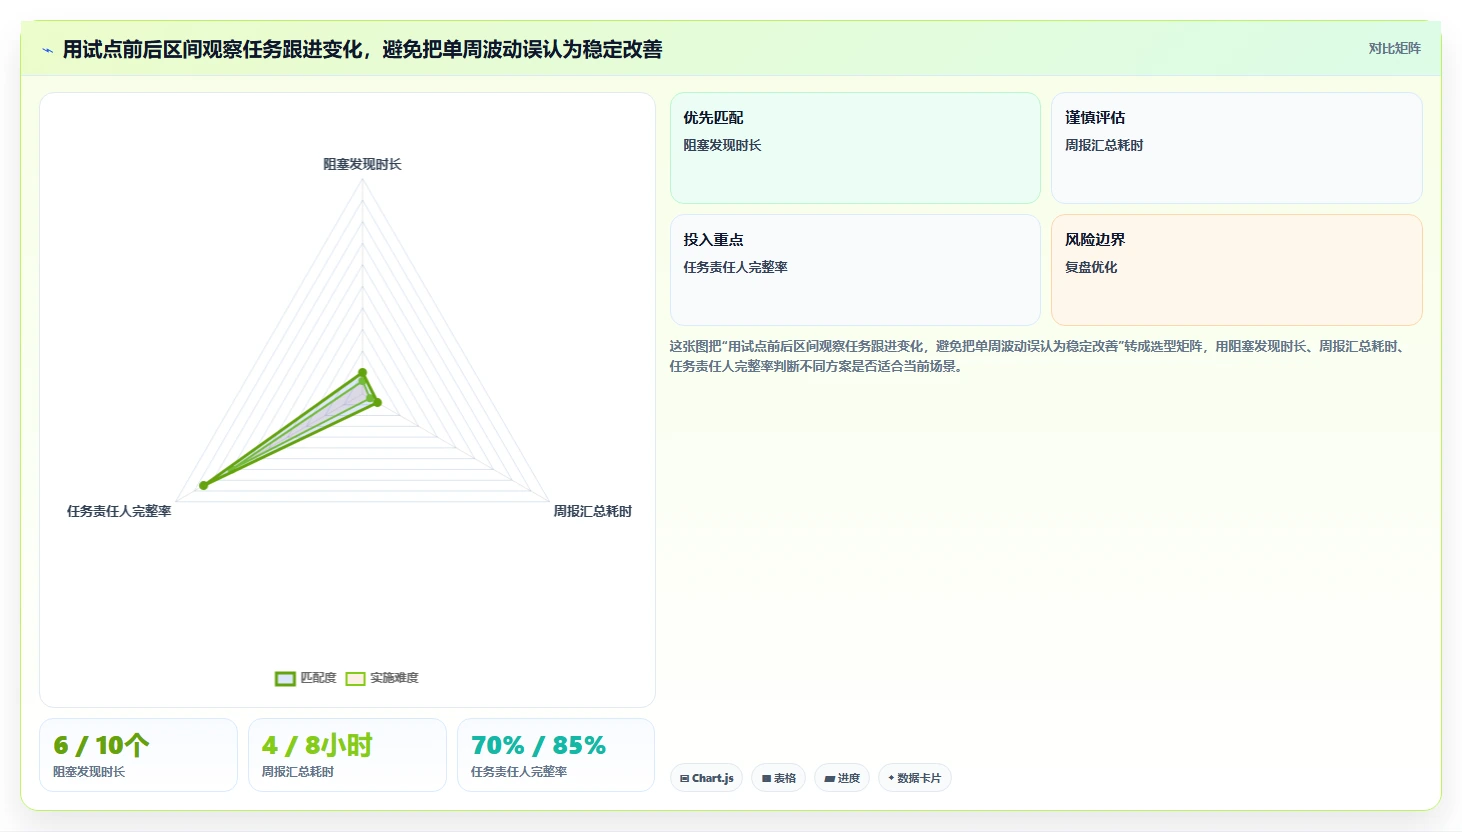The width and height of the screenshot is (1462, 832).
Task: Click the 数据卡片 tag chip
Action: [x=914, y=778]
